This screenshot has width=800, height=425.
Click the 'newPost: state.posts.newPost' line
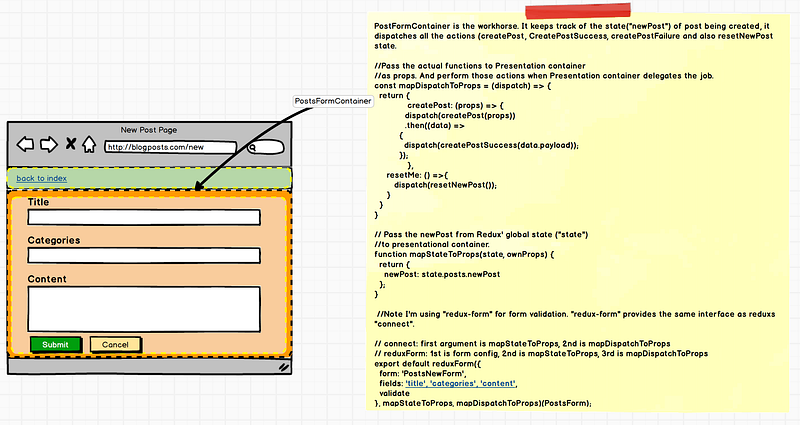442,274
